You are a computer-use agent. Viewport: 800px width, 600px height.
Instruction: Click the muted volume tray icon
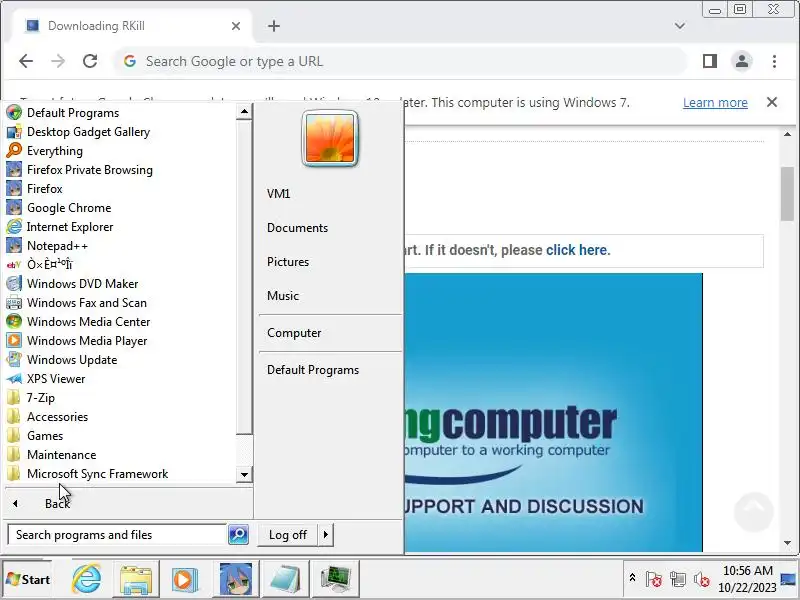click(702, 579)
